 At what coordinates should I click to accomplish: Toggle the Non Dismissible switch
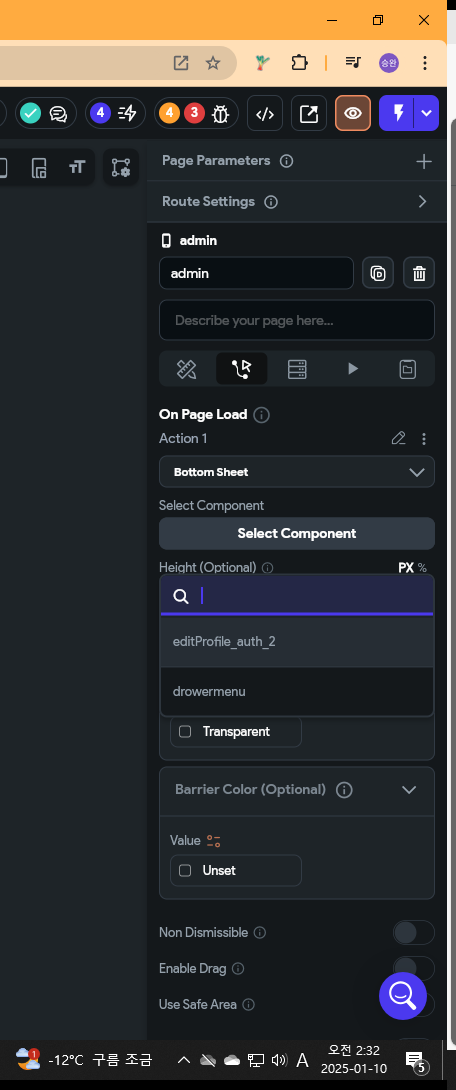(x=414, y=932)
